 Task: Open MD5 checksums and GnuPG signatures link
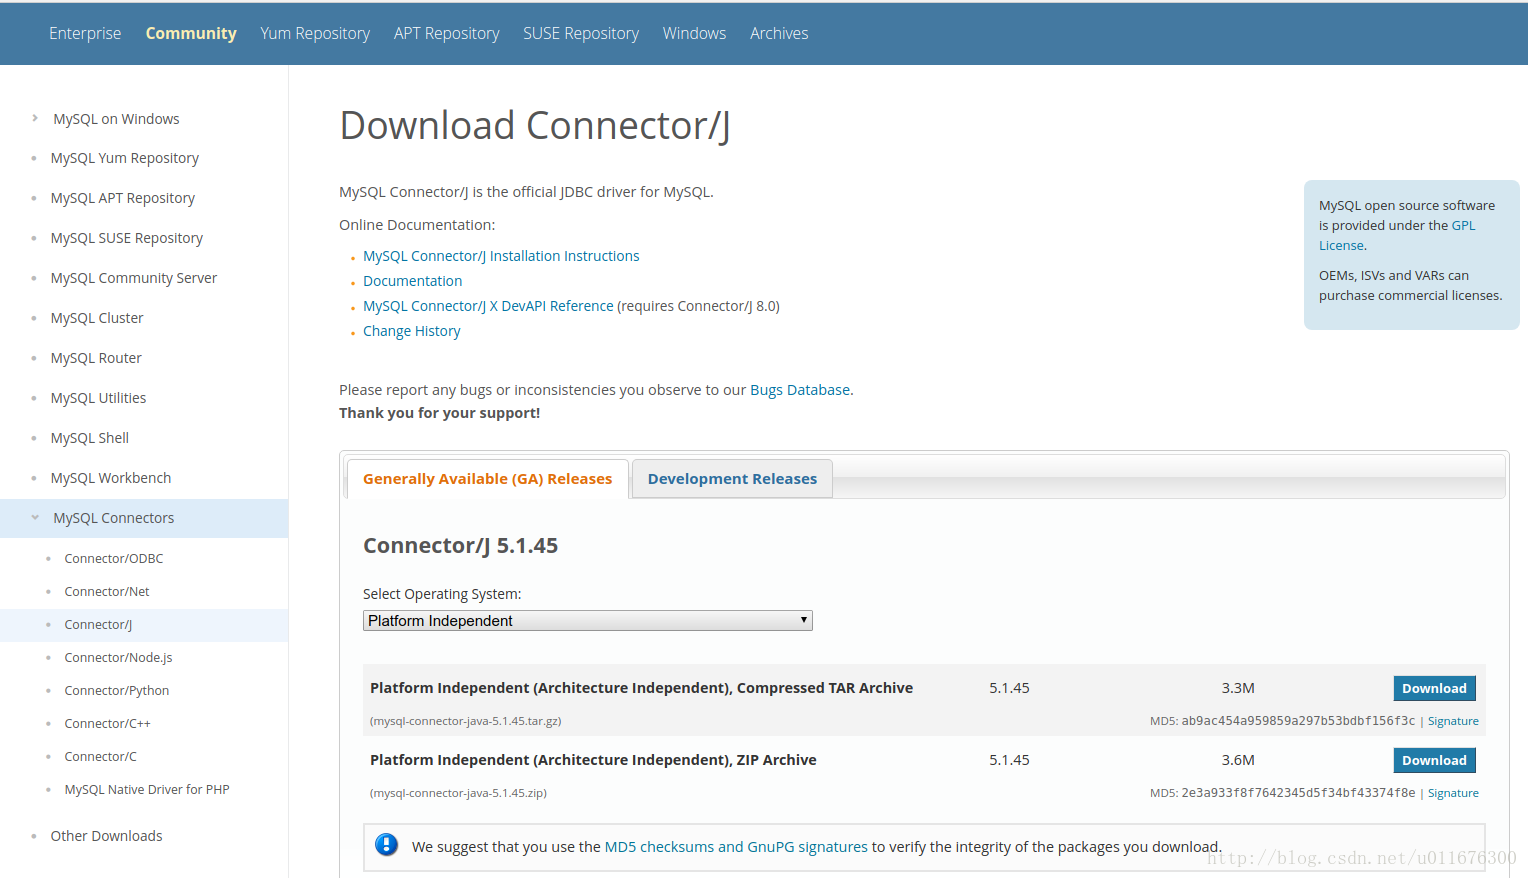pos(736,847)
